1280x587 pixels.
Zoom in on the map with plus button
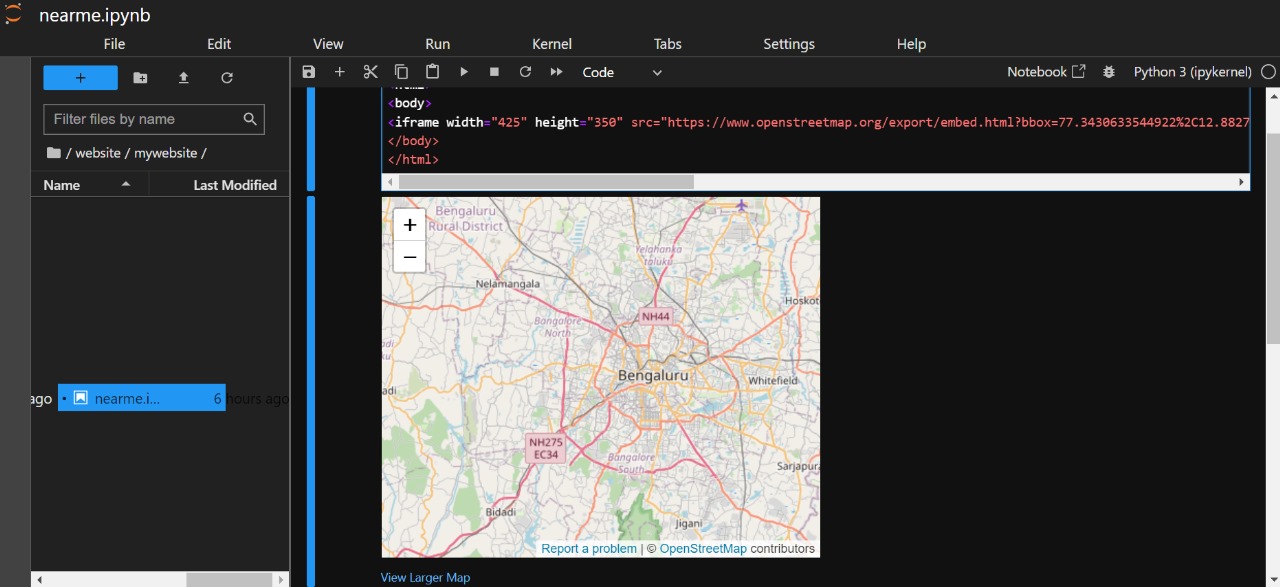[x=409, y=225]
